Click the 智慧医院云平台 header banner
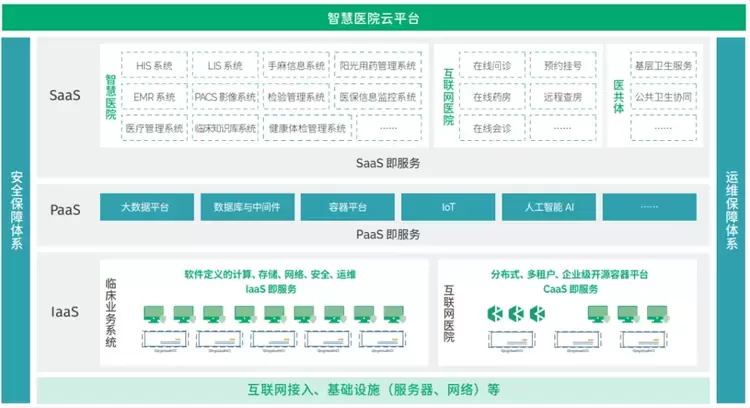Screen dimensions: 750x408 tap(374, 18)
